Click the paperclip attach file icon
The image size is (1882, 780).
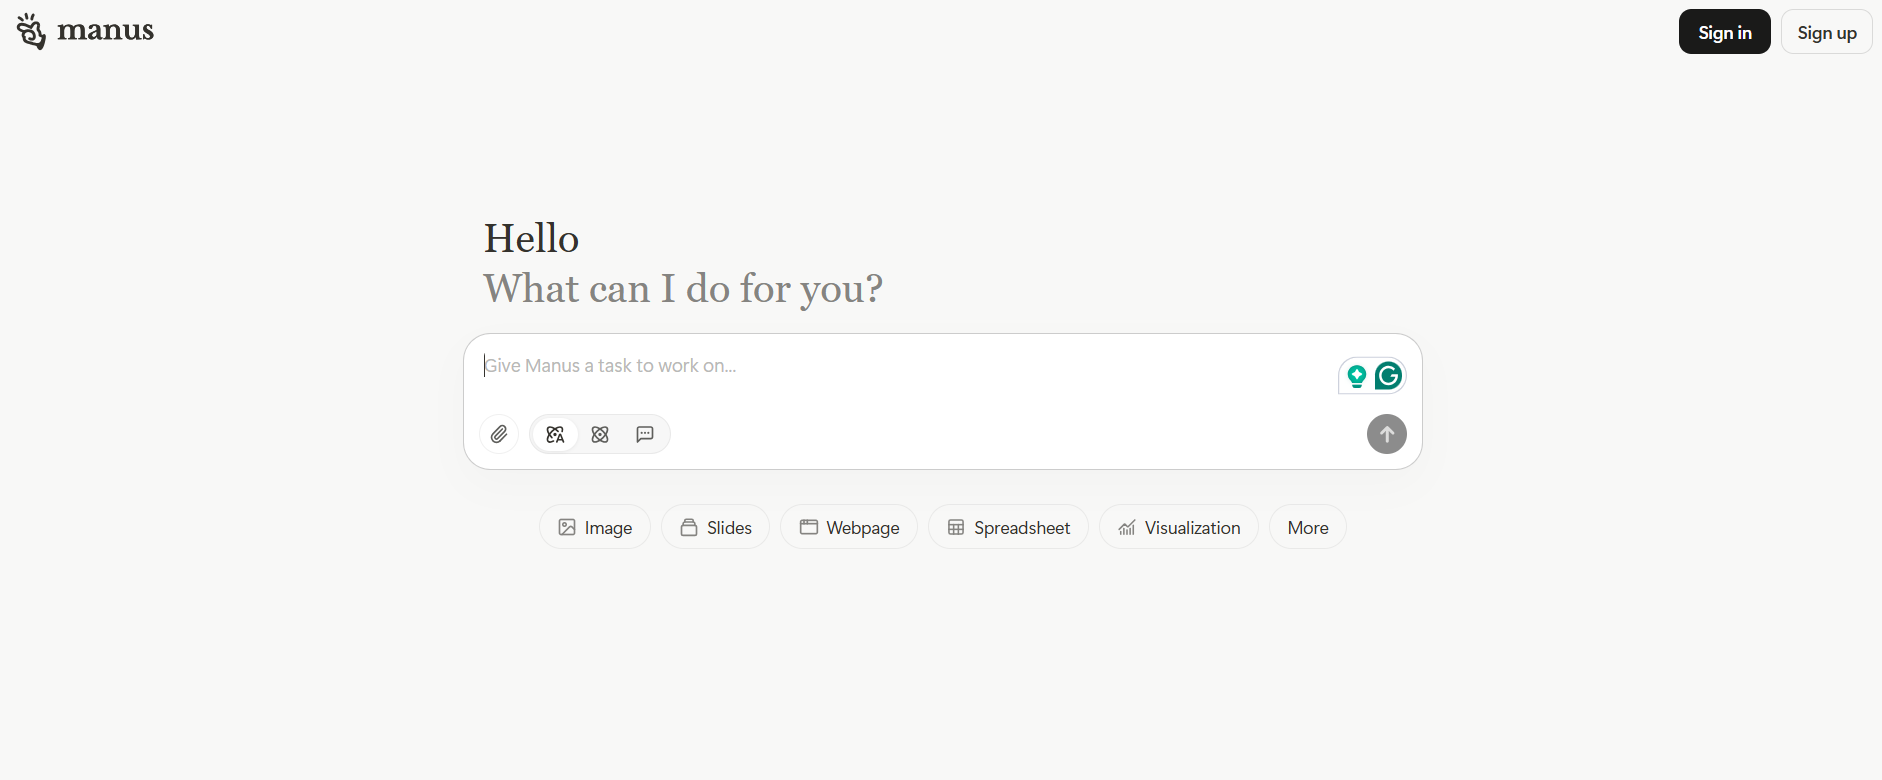pyautogui.click(x=499, y=434)
